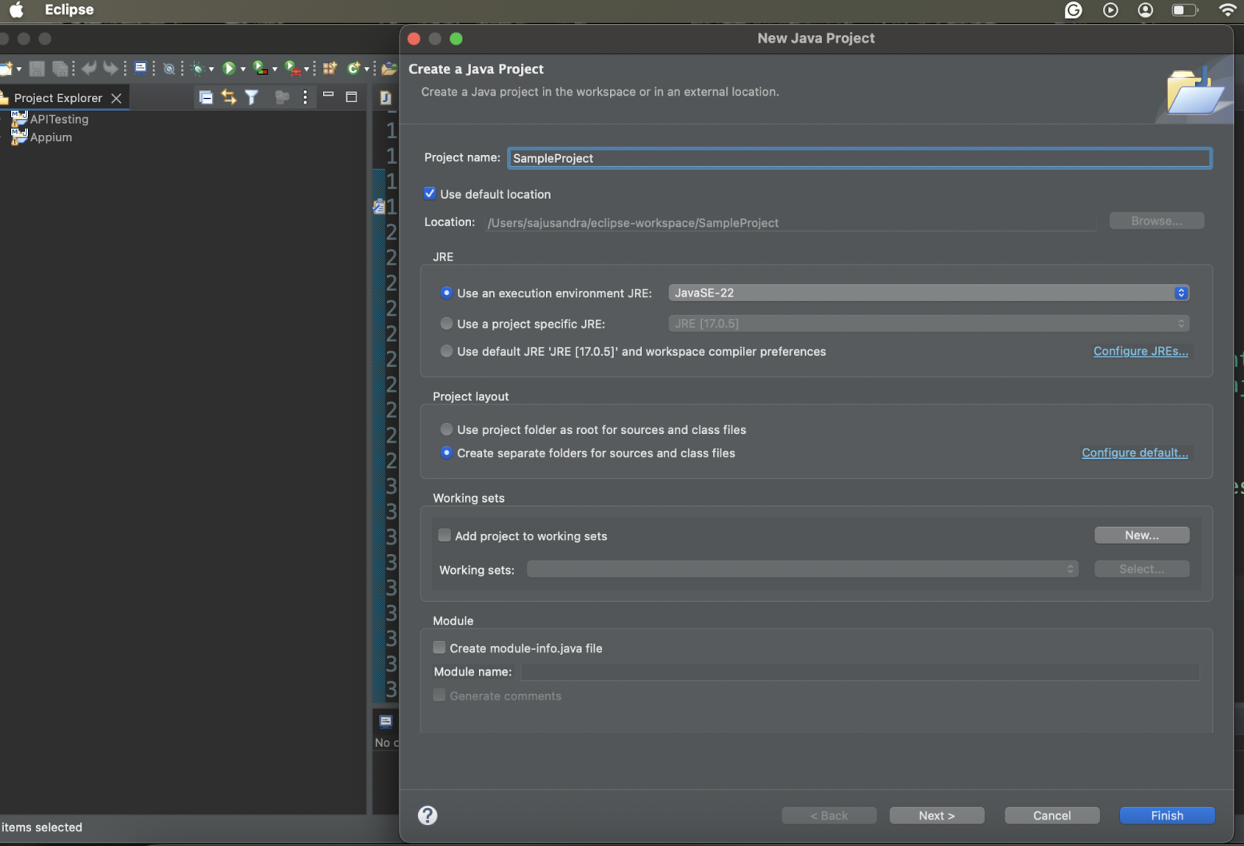Check Create module-info.java file option
This screenshot has width=1244, height=846.
(x=439, y=647)
